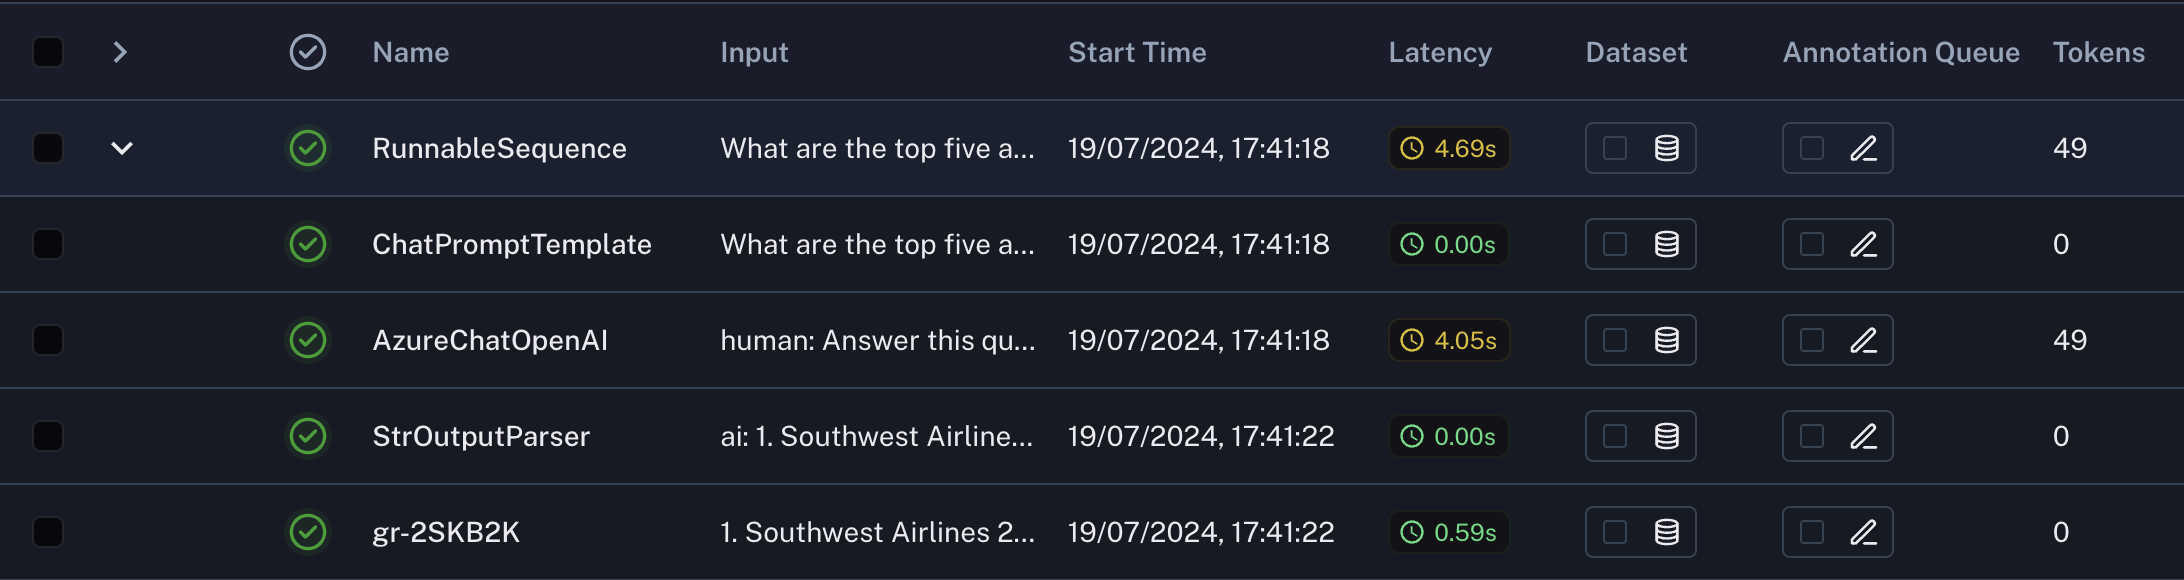The height and width of the screenshot is (580, 2184).
Task: Click the 4.69s latency badge
Action: 1449,148
